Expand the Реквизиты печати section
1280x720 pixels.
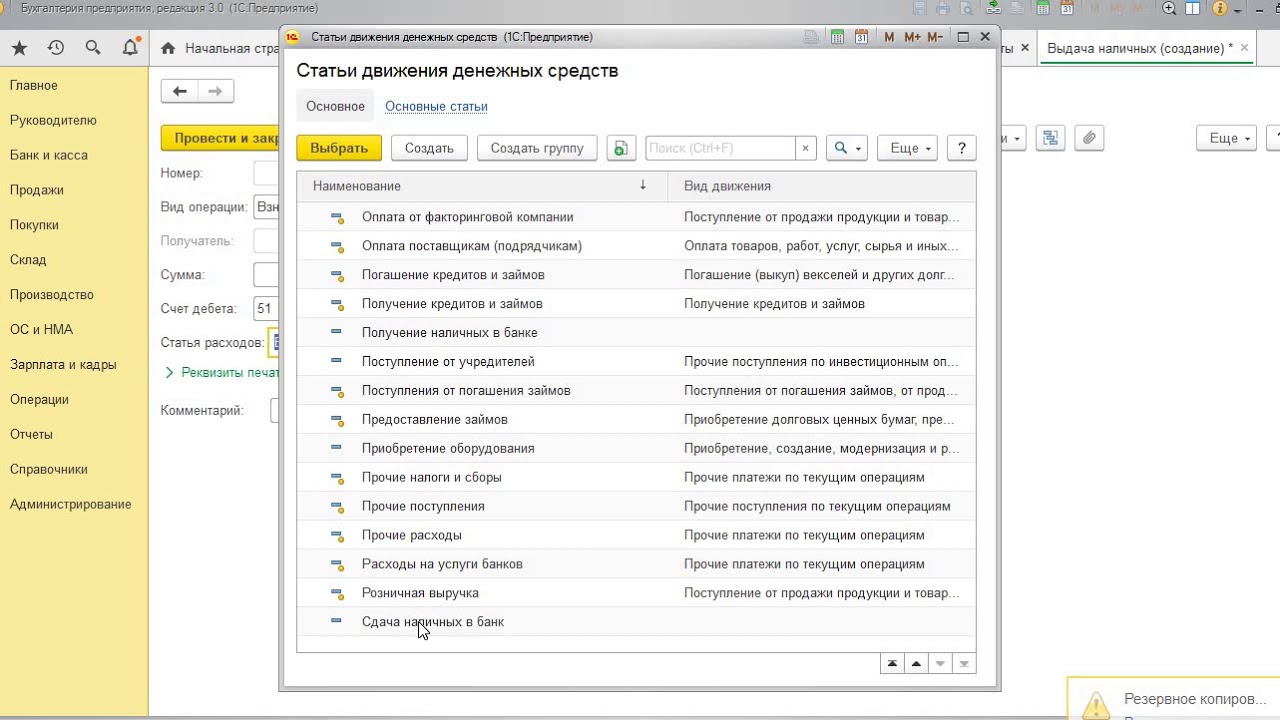point(222,372)
